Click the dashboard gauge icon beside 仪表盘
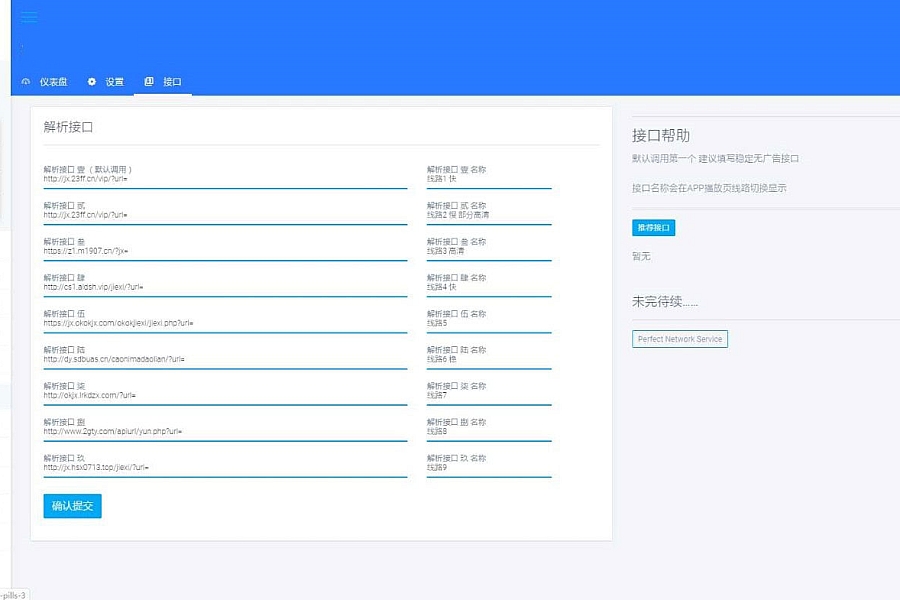The height and width of the screenshot is (600, 900). [x=26, y=82]
